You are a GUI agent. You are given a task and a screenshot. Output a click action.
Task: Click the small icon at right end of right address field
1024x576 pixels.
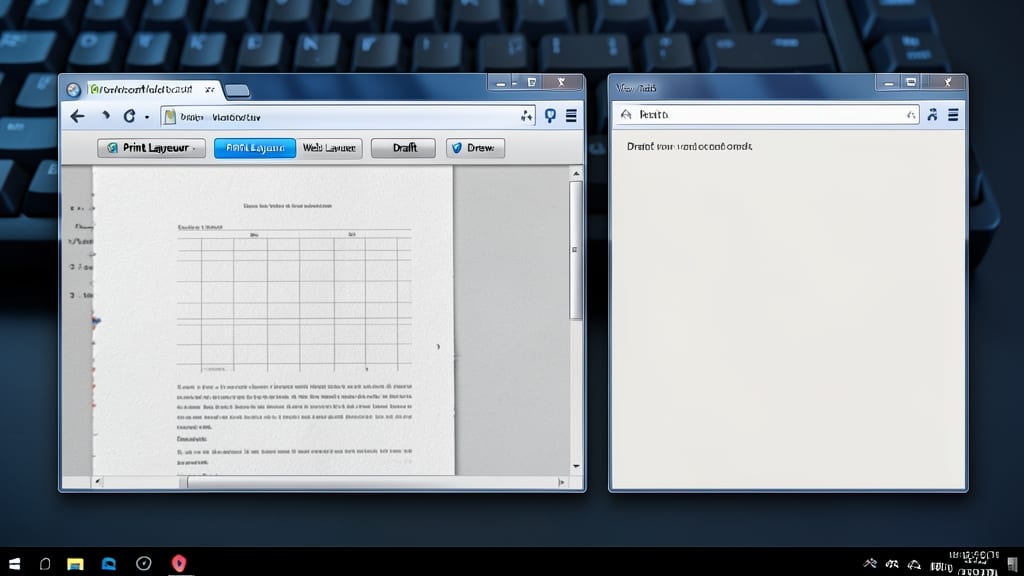coord(910,116)
